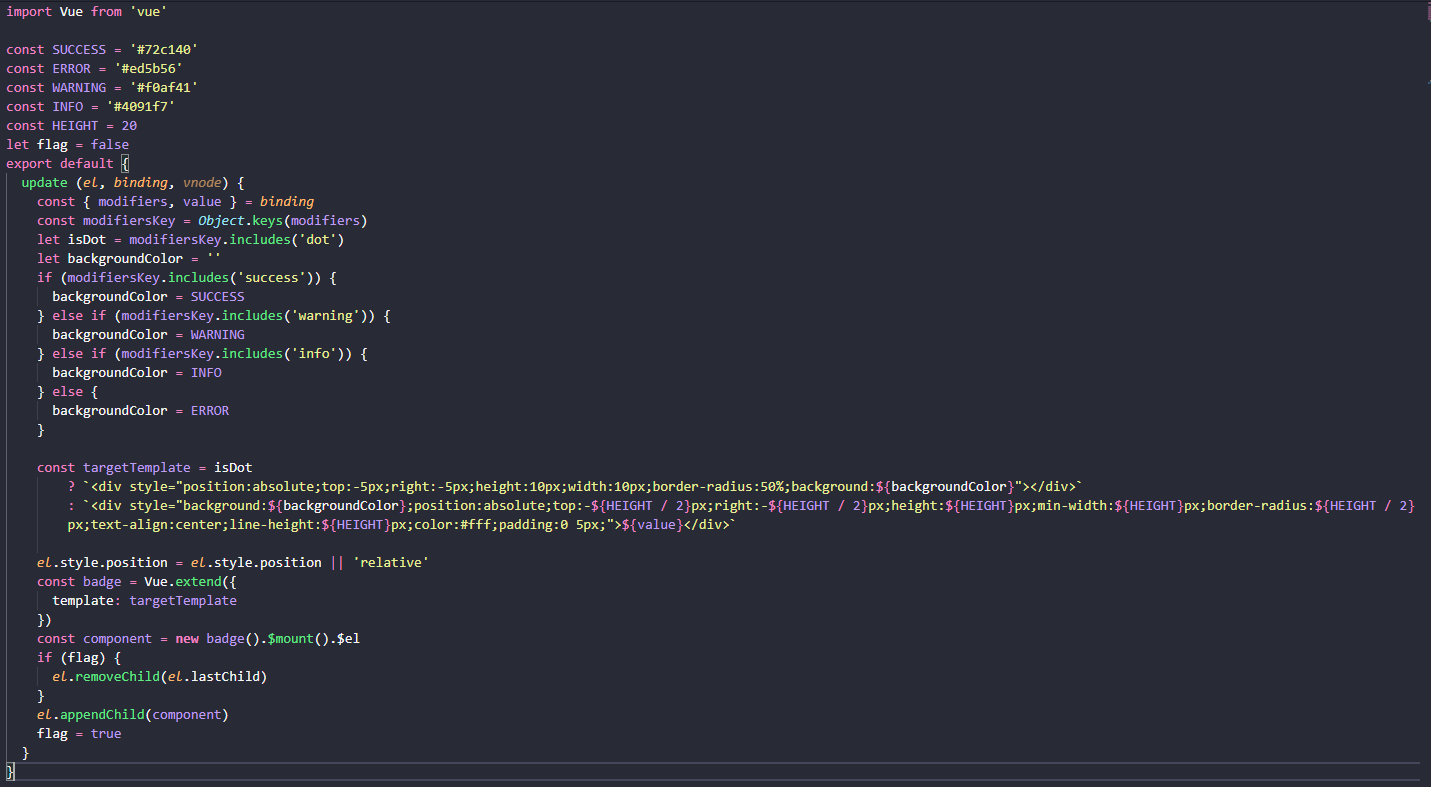The image size is (1431, 787).
Task: Click the 'appendChild' method name
Action: coord(102,714)
